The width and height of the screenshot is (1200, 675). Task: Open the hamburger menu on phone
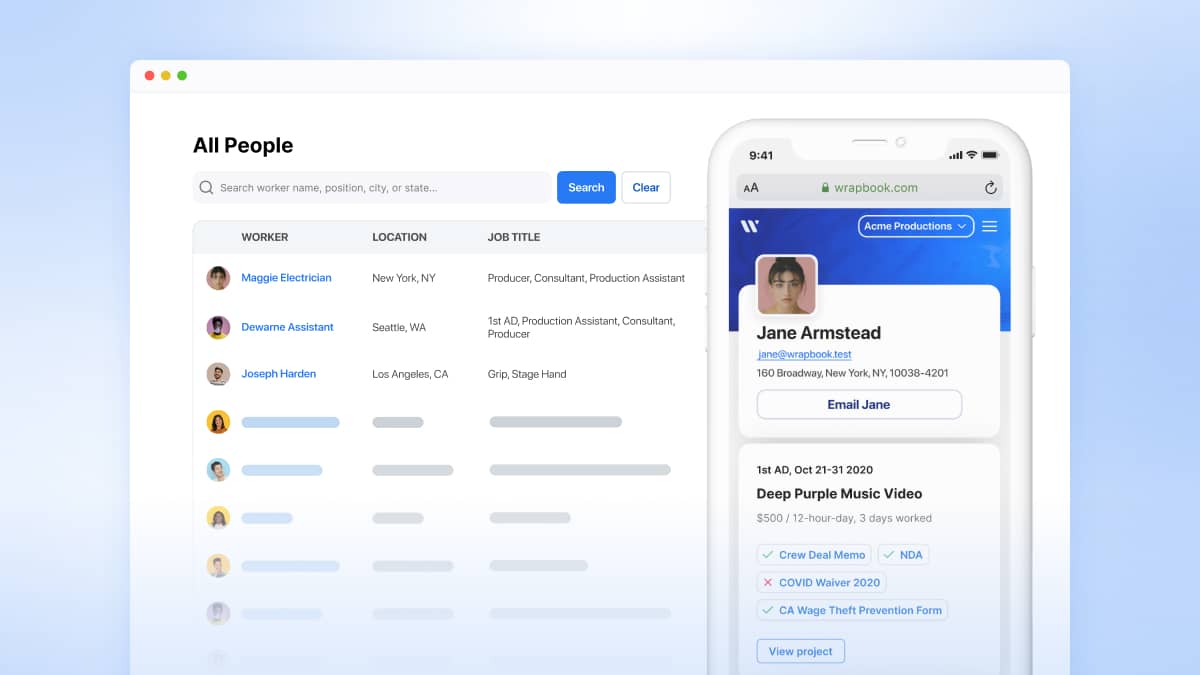(989, 226)
